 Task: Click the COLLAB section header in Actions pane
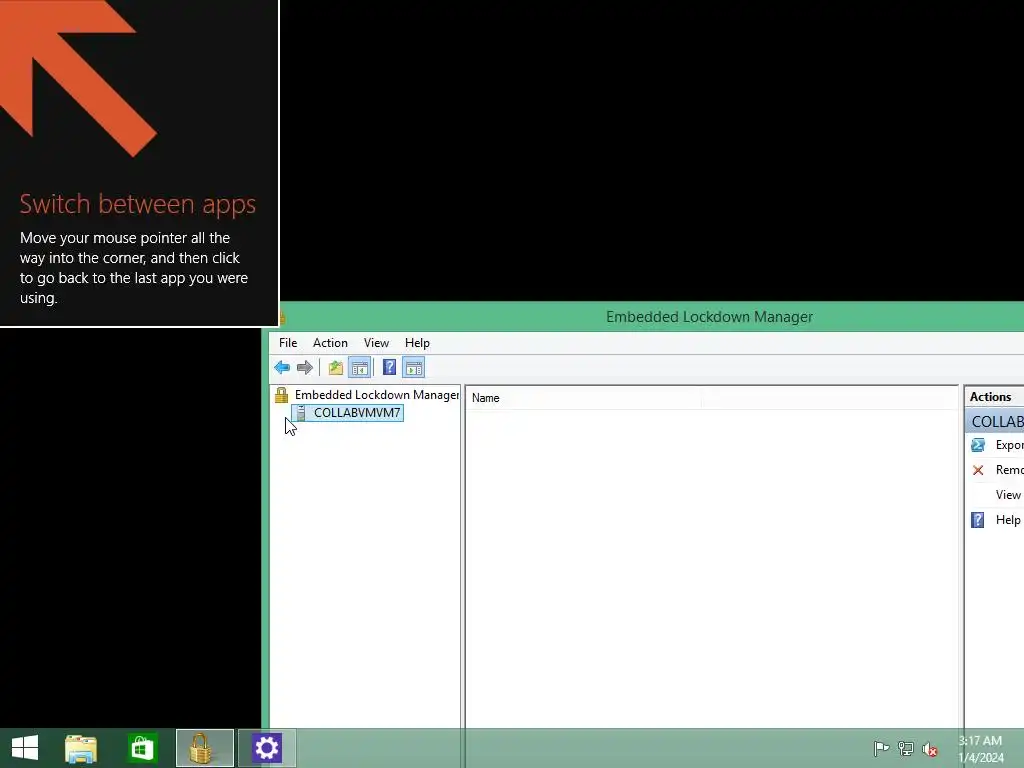point(995,421)
